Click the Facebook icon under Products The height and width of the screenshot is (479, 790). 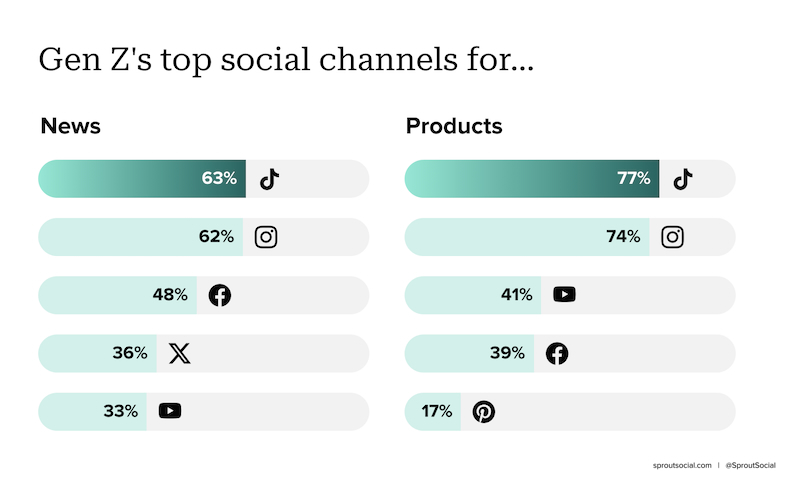pyautogui.click(x=557, y=353)
